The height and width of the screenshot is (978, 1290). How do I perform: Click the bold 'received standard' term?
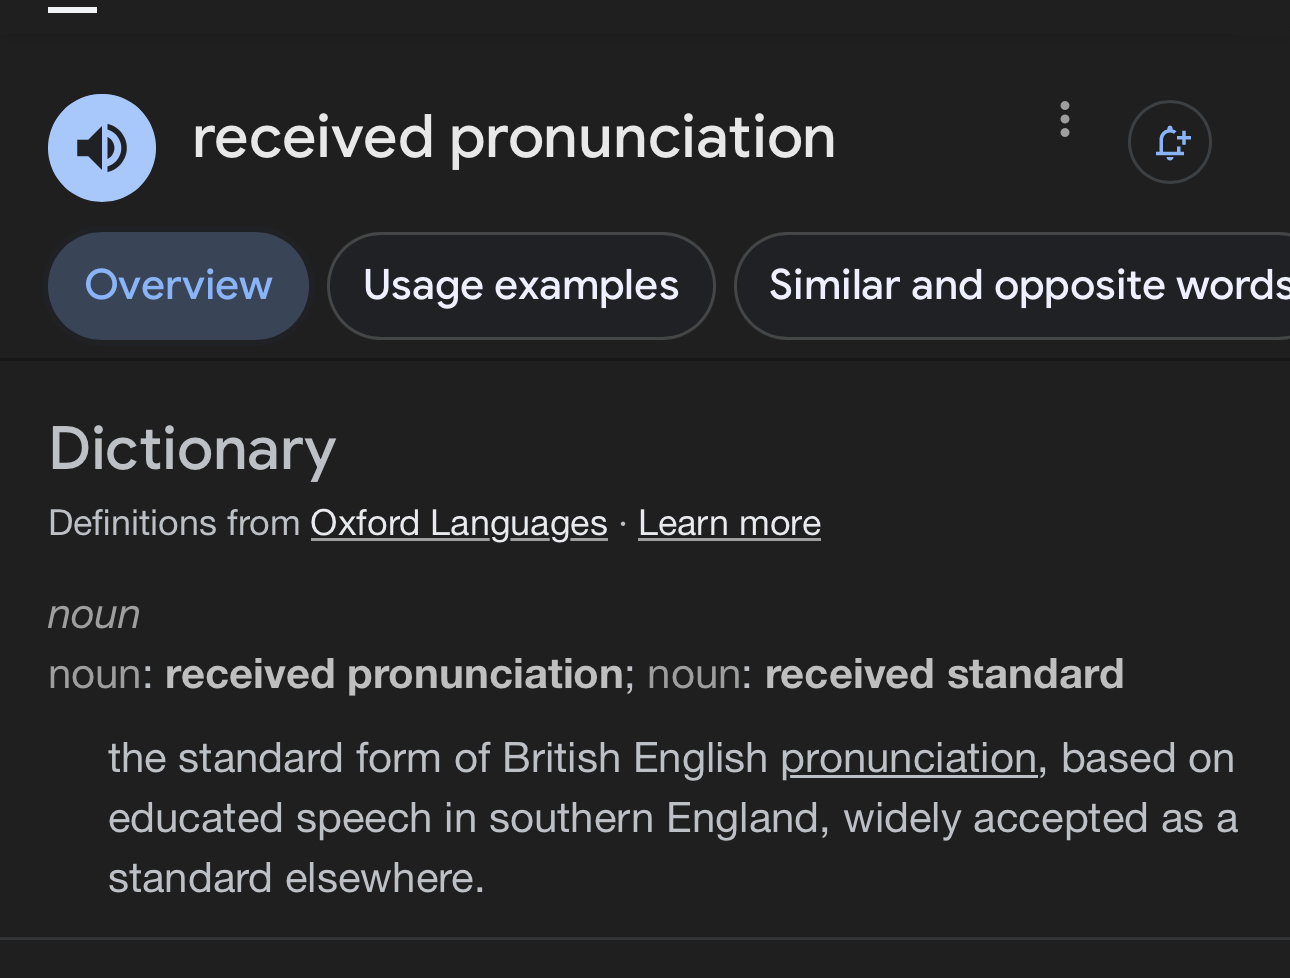[944, 674]
